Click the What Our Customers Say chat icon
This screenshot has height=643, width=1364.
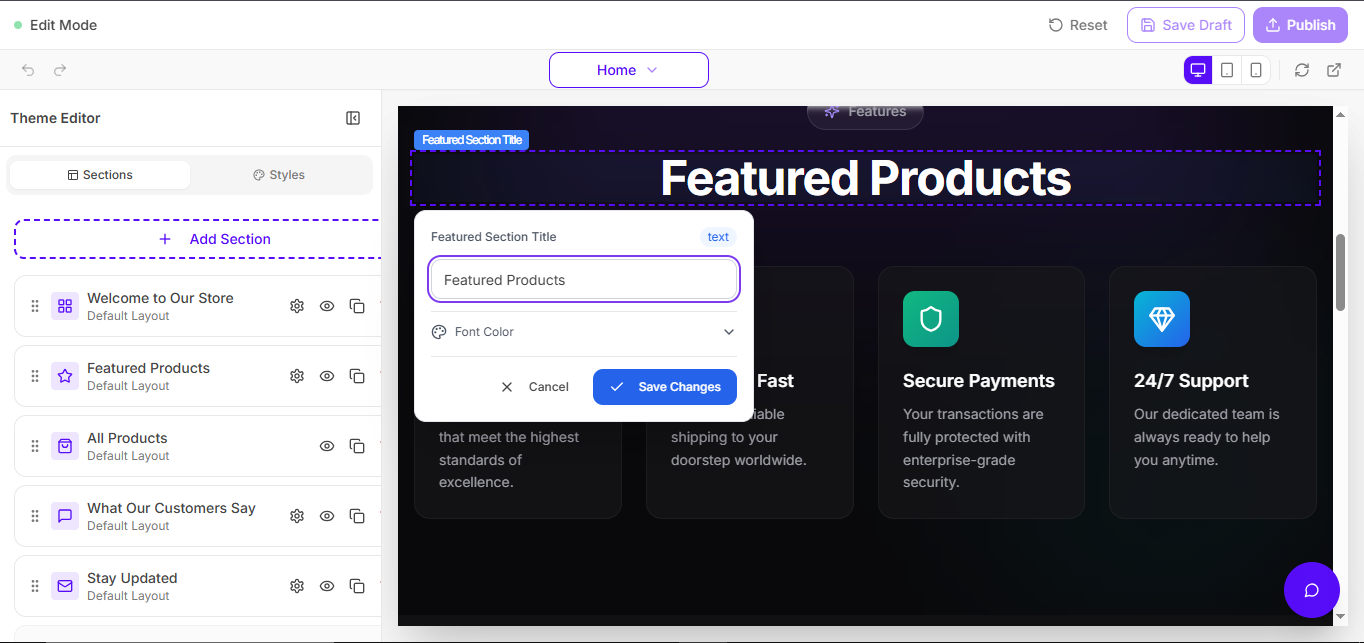click(64, 516)
